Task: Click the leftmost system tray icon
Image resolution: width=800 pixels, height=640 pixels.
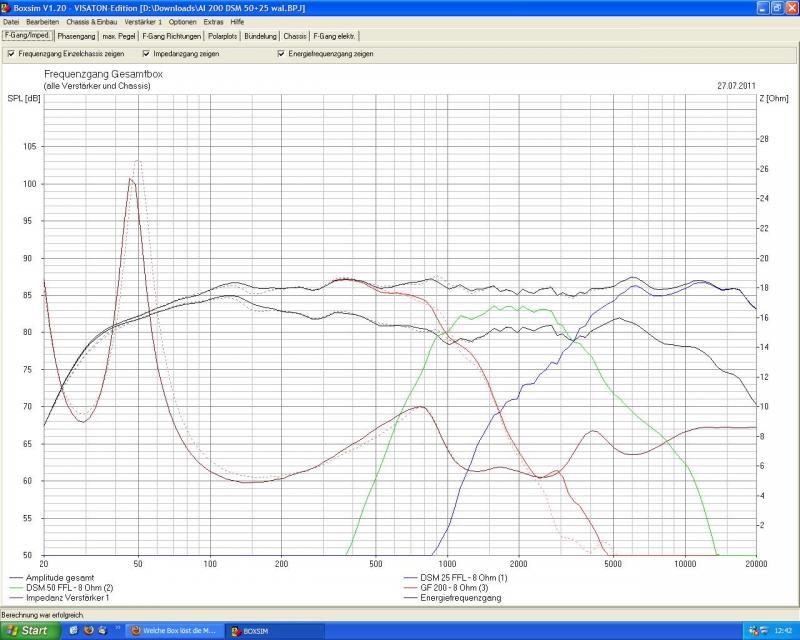Action: [752, 630]
